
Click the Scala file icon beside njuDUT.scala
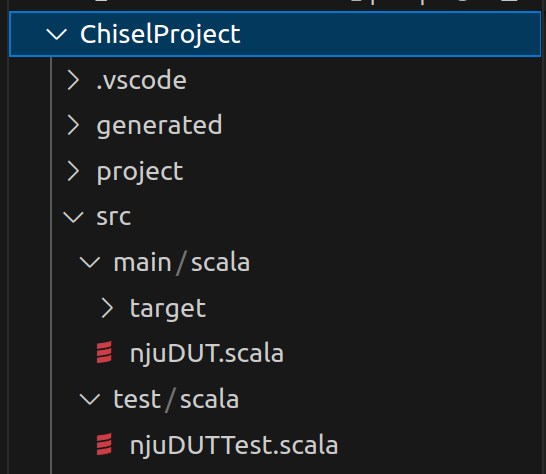point(104,352)
